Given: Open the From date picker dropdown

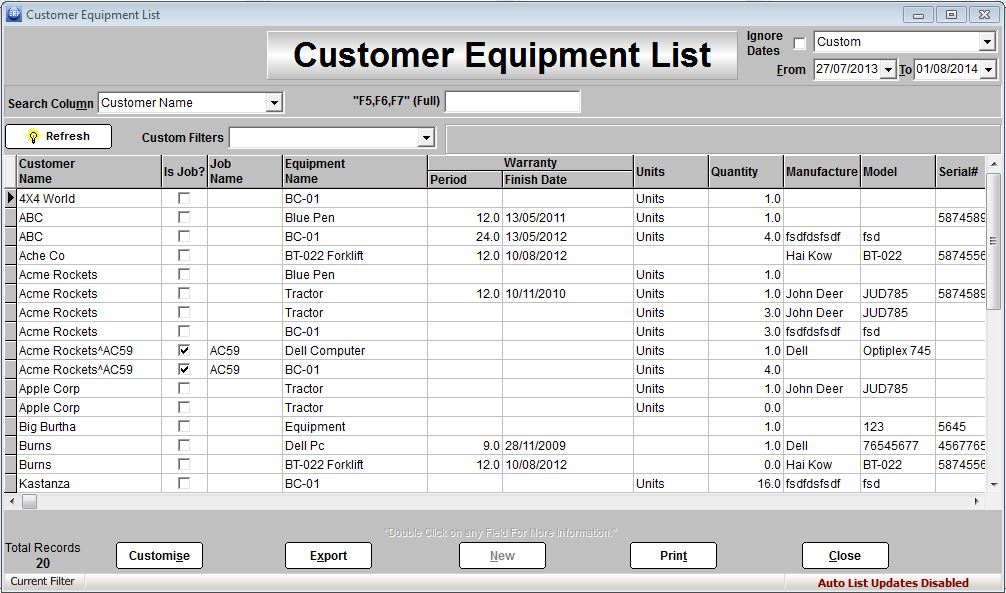Looking at the screenshot, I should [888, 69].
